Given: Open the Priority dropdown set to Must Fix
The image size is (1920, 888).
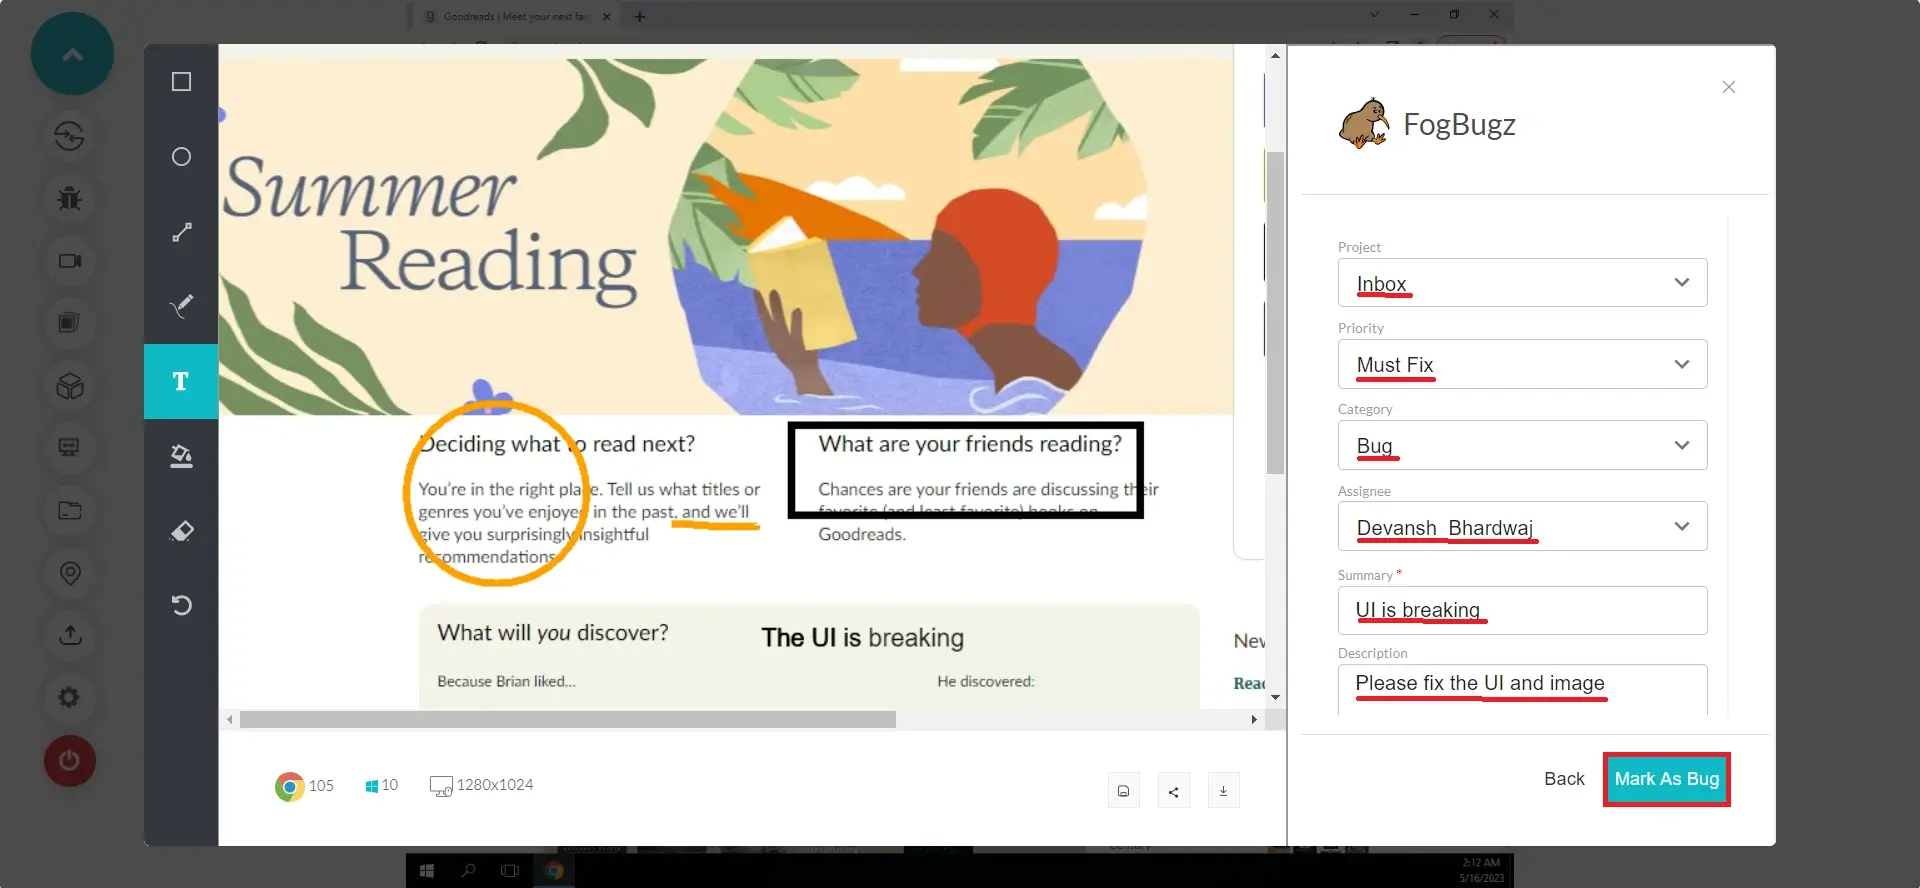Looking at the screenshot, I should pyautogui.click(x=1521, y=365).
